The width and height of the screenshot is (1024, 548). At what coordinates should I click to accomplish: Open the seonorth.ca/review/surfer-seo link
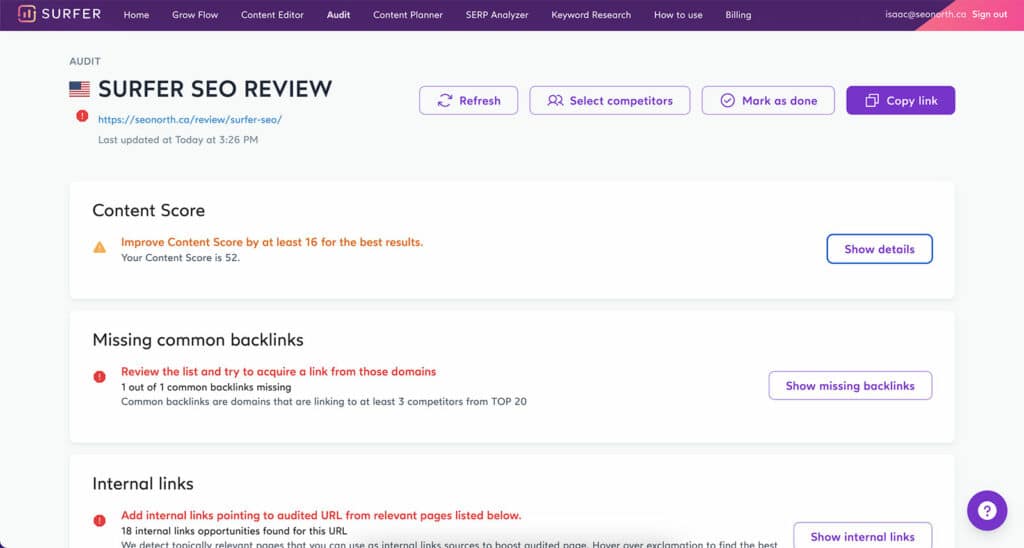point(190,120)
